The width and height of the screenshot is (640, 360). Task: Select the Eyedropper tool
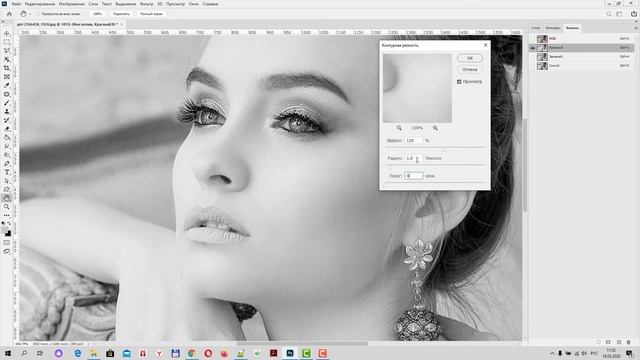pos(7,85)
